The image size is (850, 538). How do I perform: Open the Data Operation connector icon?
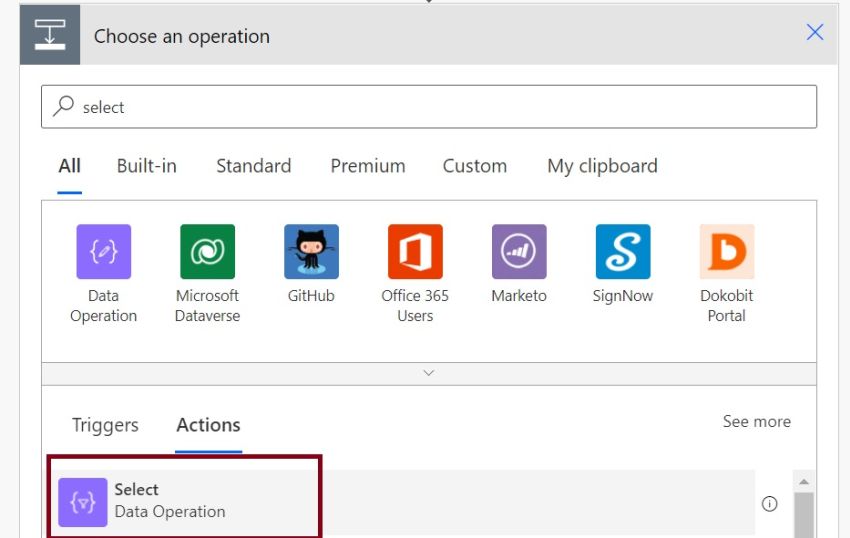coord(104,252)
